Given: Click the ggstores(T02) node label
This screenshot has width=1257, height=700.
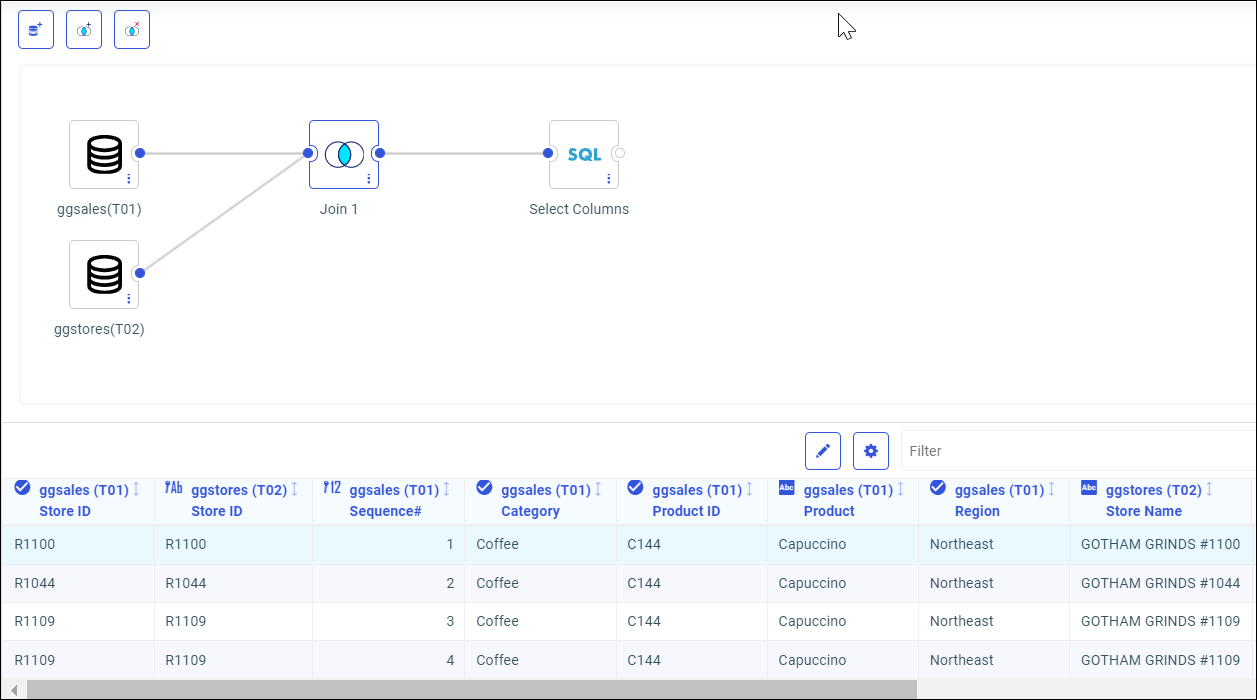Looking at the screenshot, I should coord(99,329).
